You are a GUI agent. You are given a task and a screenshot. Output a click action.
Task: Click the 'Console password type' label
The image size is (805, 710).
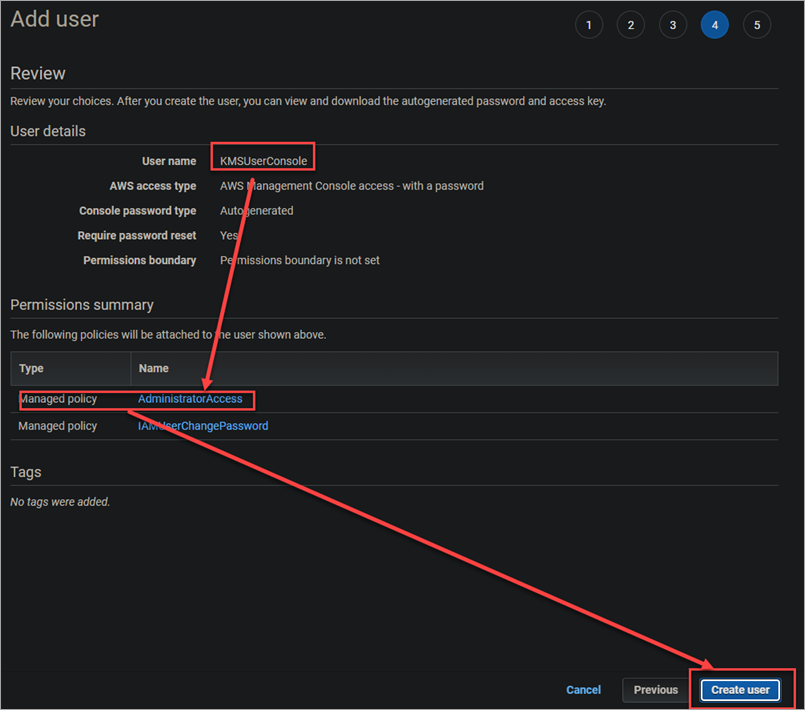click(138, 211)
